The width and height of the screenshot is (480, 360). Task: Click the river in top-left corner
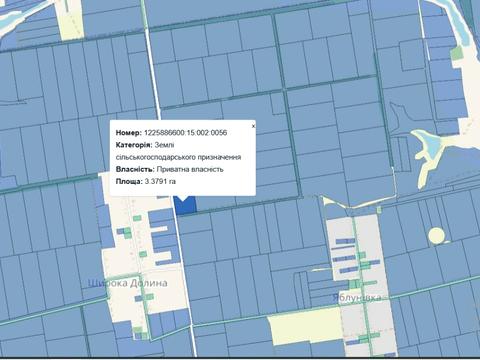coord(9,18)
